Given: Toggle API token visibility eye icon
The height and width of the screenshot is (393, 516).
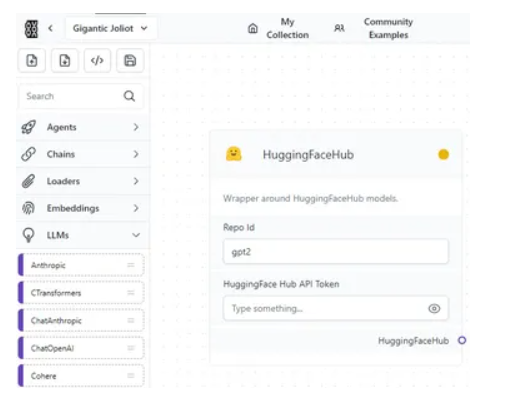Looking at the screenshot, I should tap(434, 309).
